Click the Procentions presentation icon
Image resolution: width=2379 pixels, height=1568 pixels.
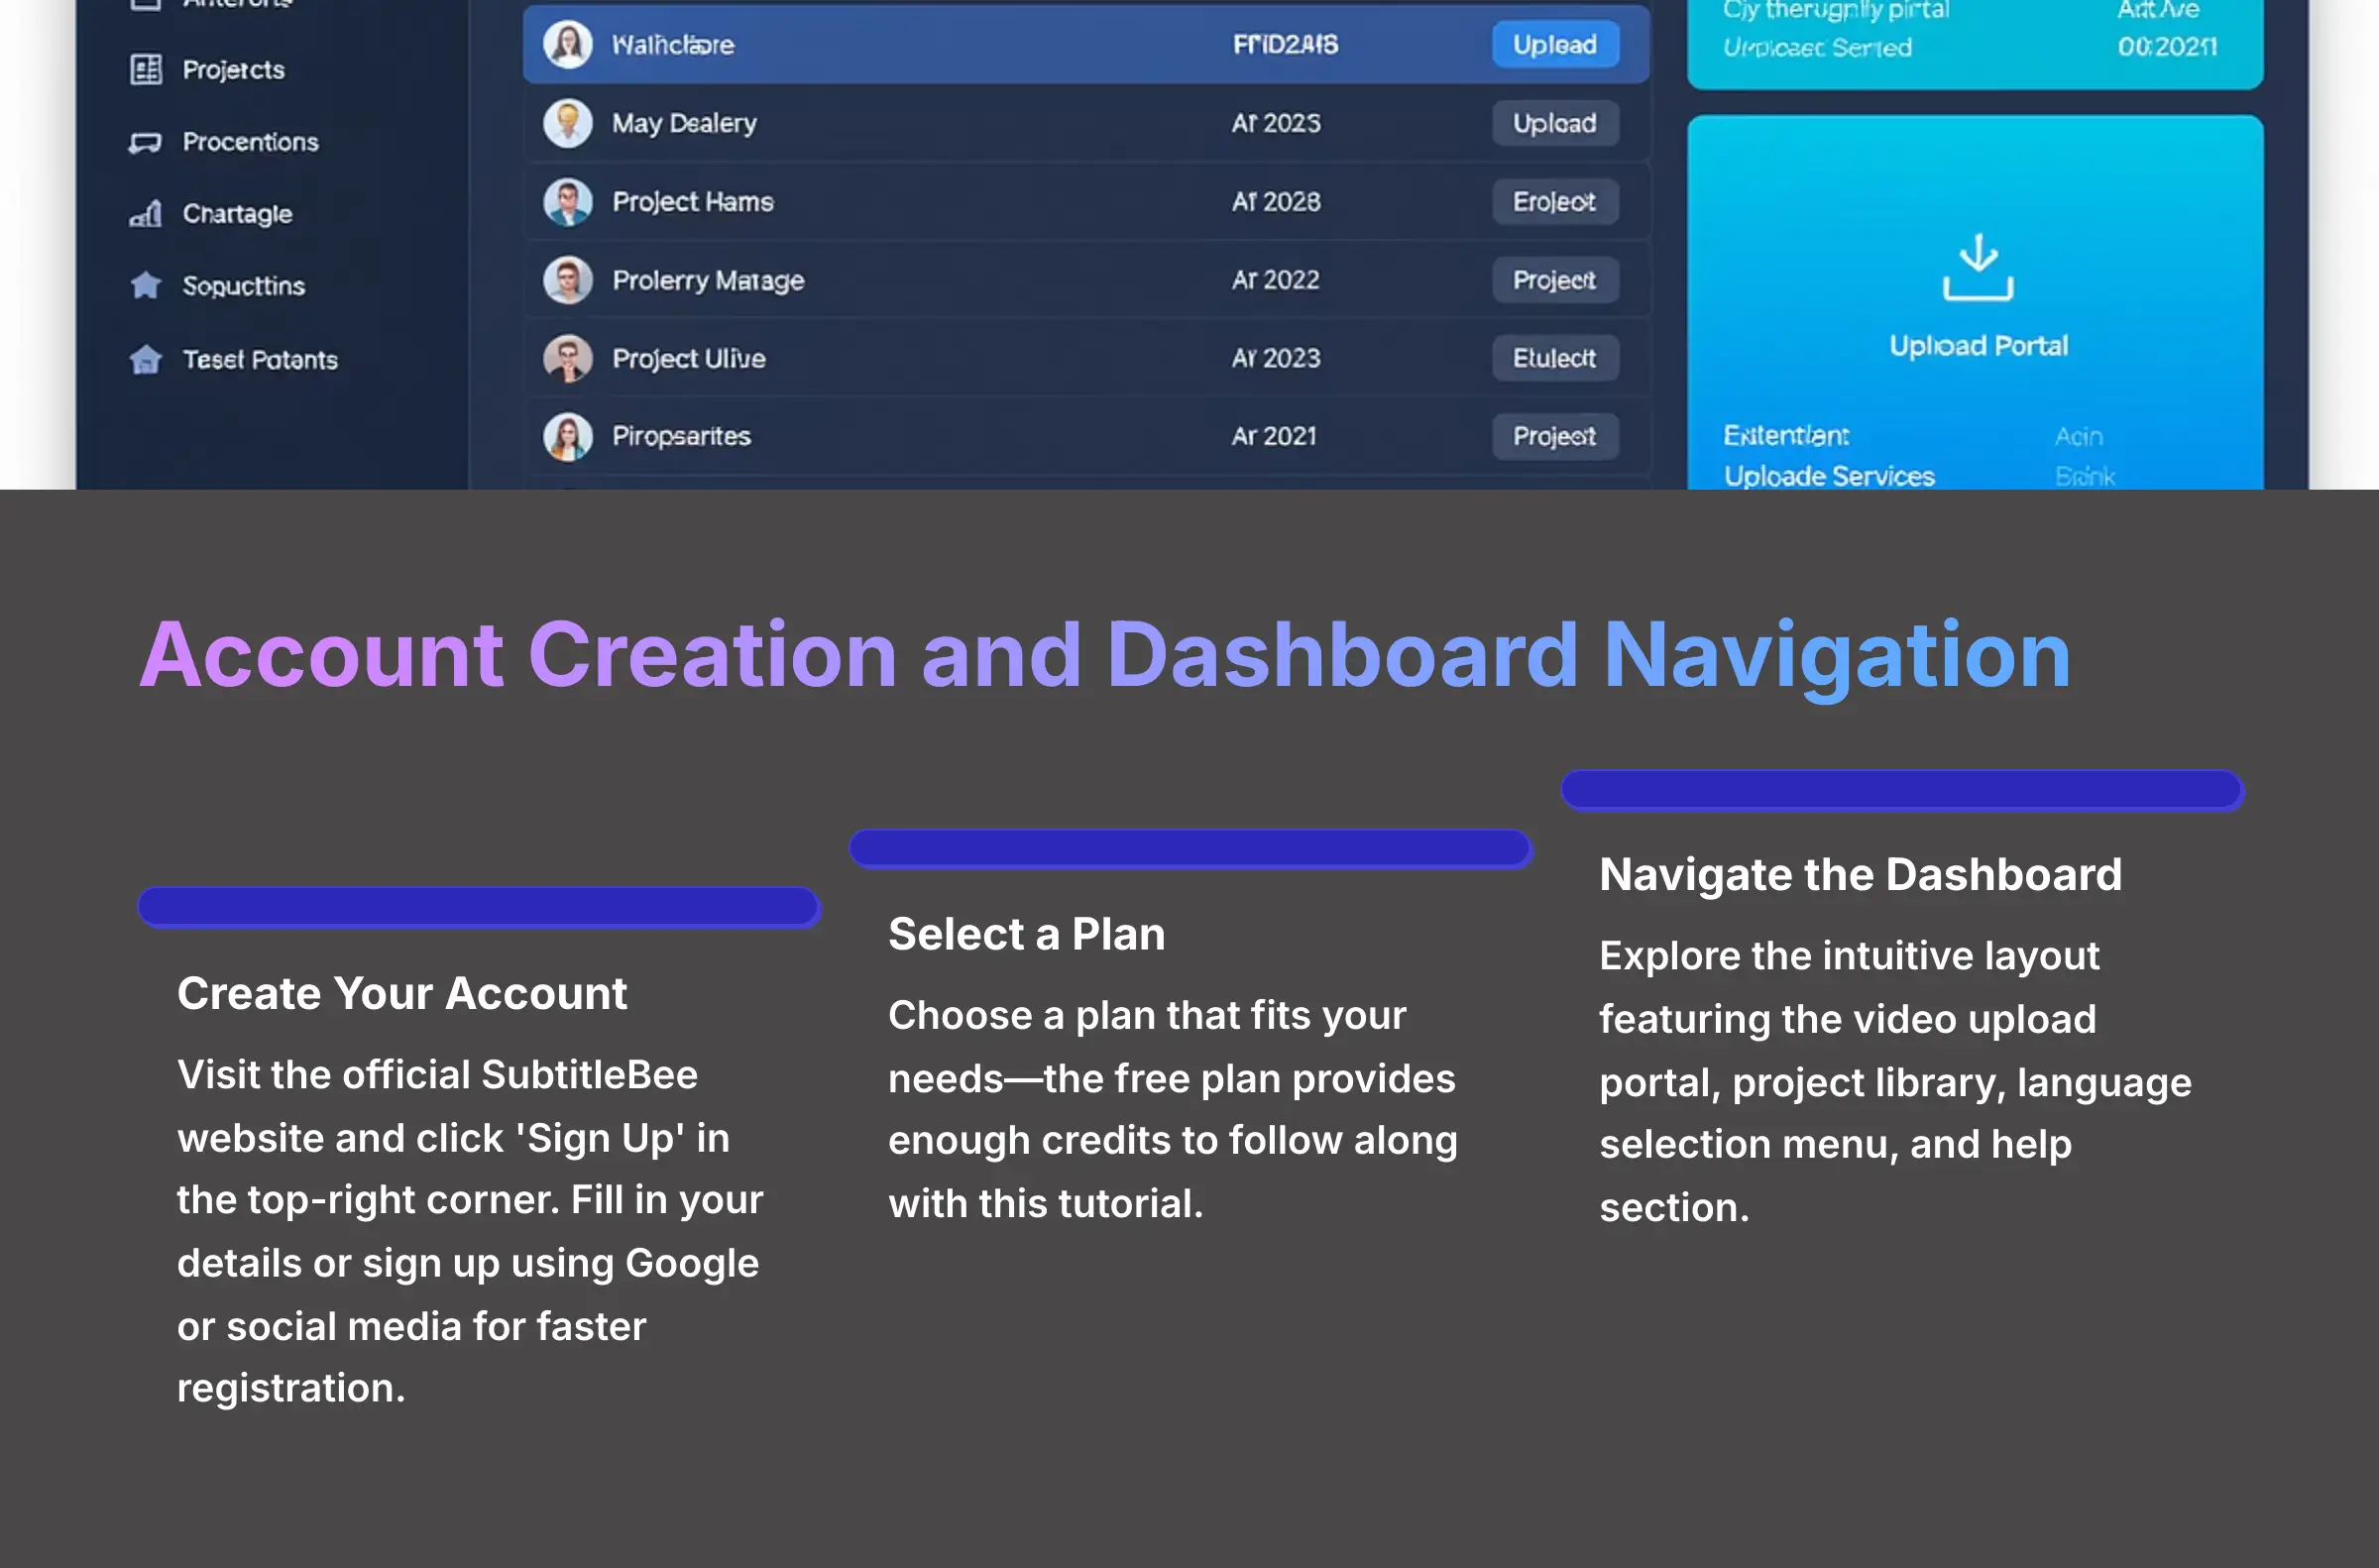tap(146, 141)
